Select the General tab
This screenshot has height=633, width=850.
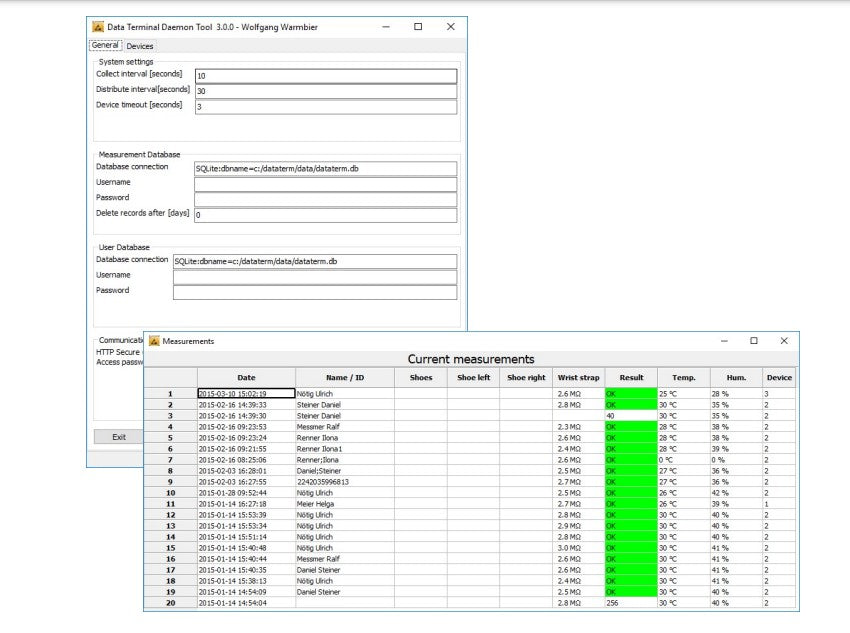pyautogui.click(x=105, y=46)
